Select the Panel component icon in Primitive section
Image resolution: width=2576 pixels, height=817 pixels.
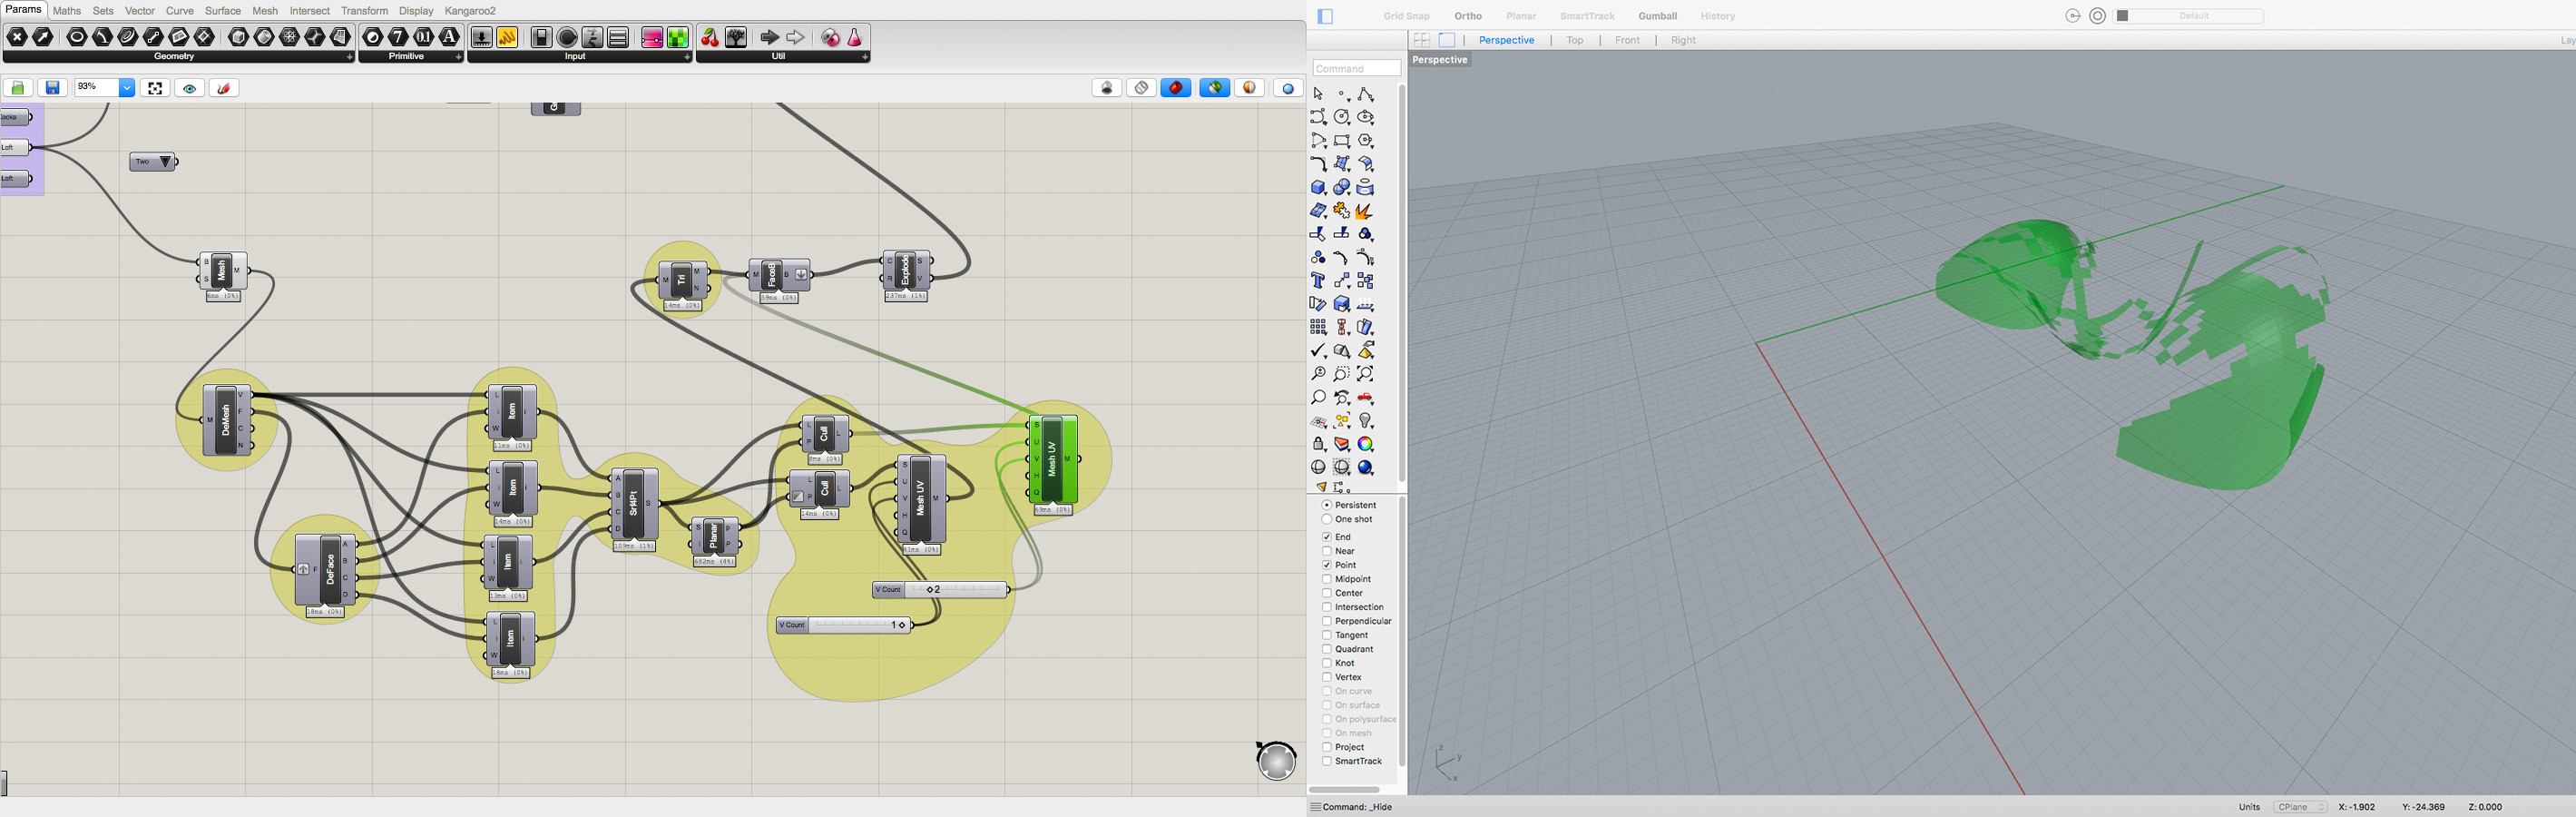pos(507,38)
